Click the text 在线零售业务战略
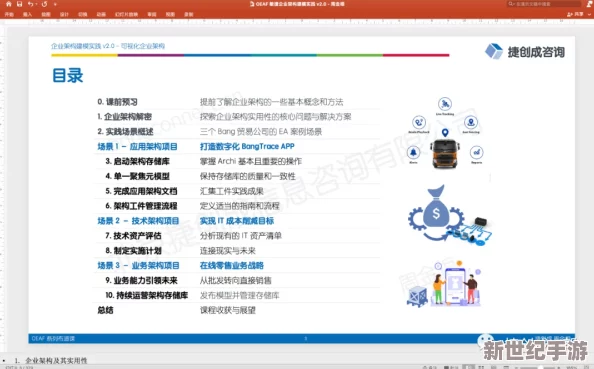The image size is (594, 369). click(231, 266)
